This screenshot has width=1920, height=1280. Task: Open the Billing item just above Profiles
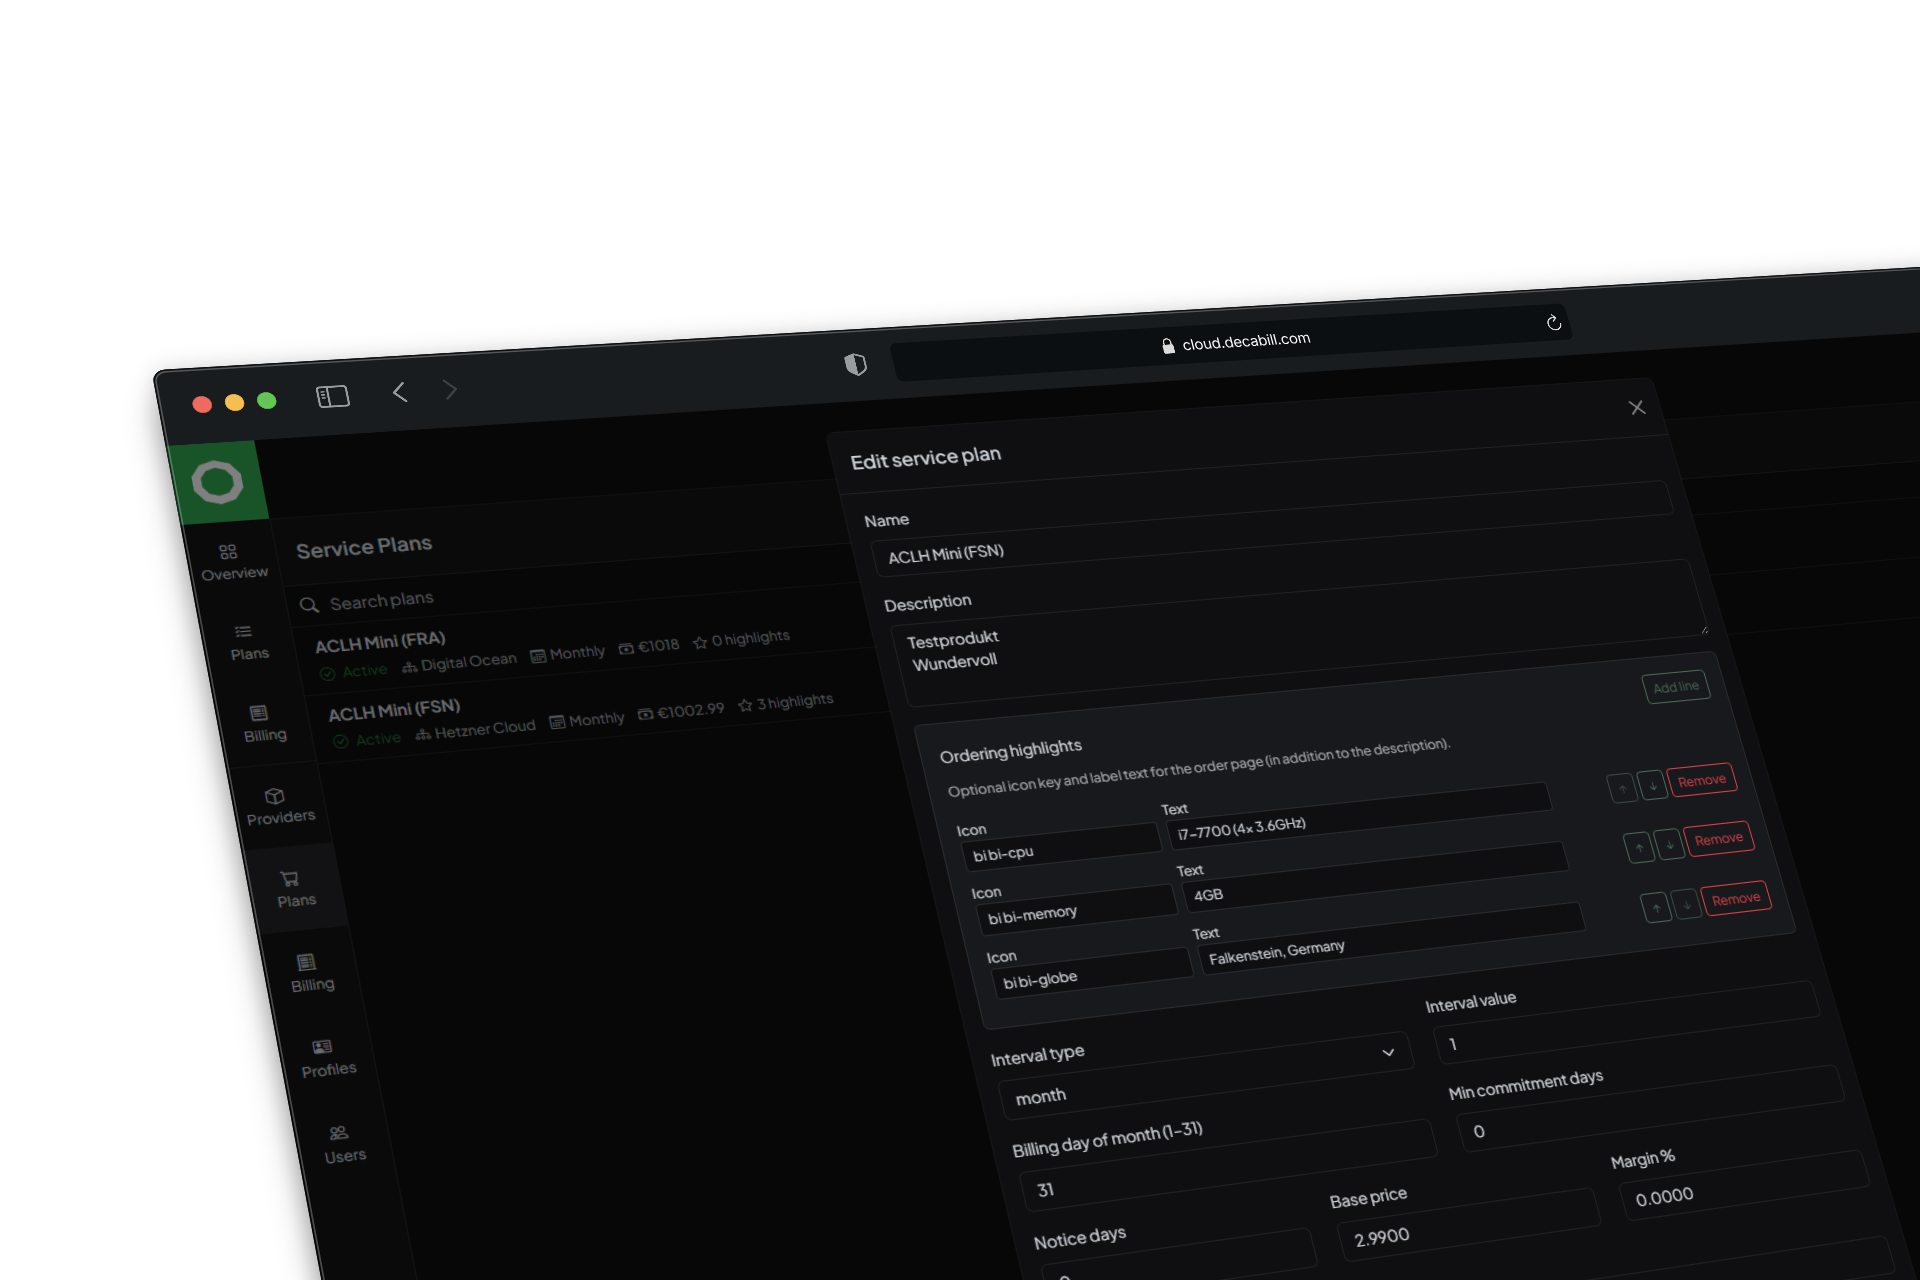(311, 973)
